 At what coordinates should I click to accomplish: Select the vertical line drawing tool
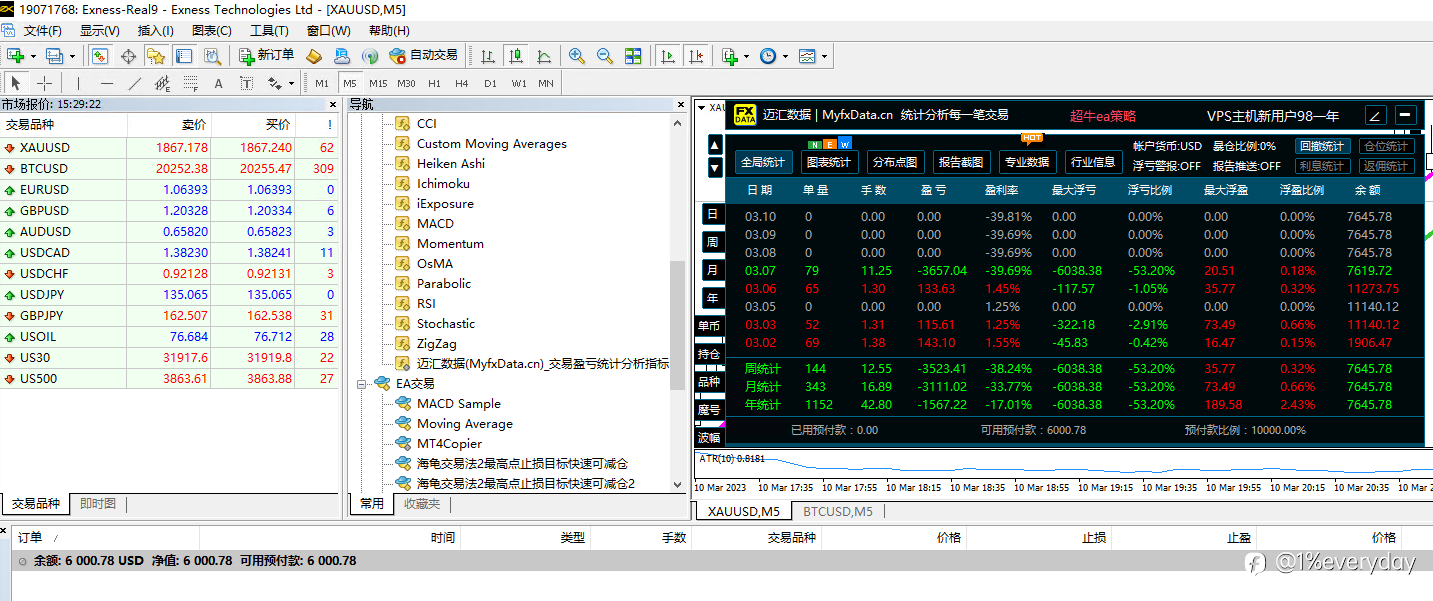78,83
